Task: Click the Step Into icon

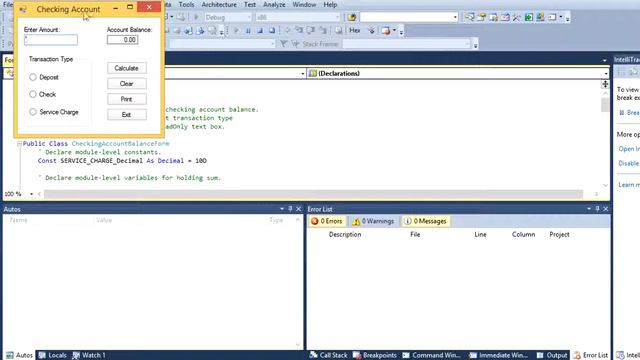Action: click(x=299, y=31)
